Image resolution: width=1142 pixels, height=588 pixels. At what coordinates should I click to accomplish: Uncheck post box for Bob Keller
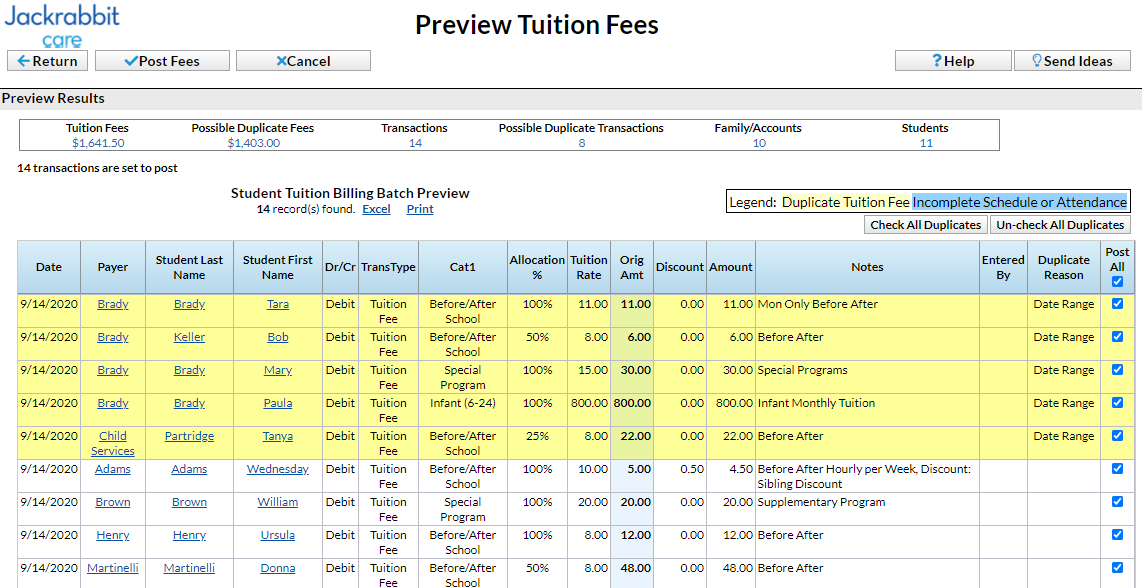(1117, 337)
